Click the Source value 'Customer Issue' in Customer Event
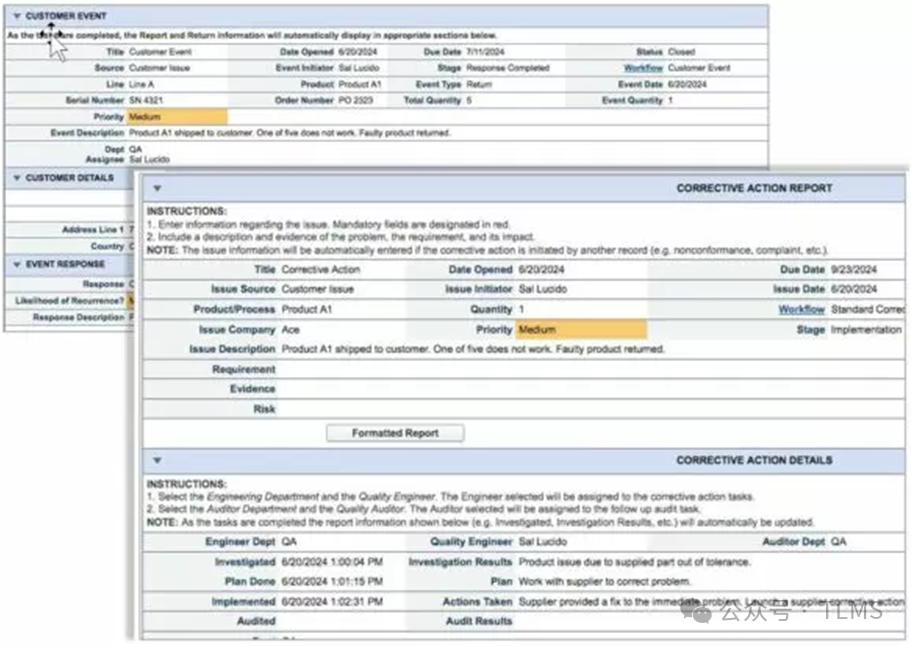This screenshot has height=646, width=911. click(159, 68)
